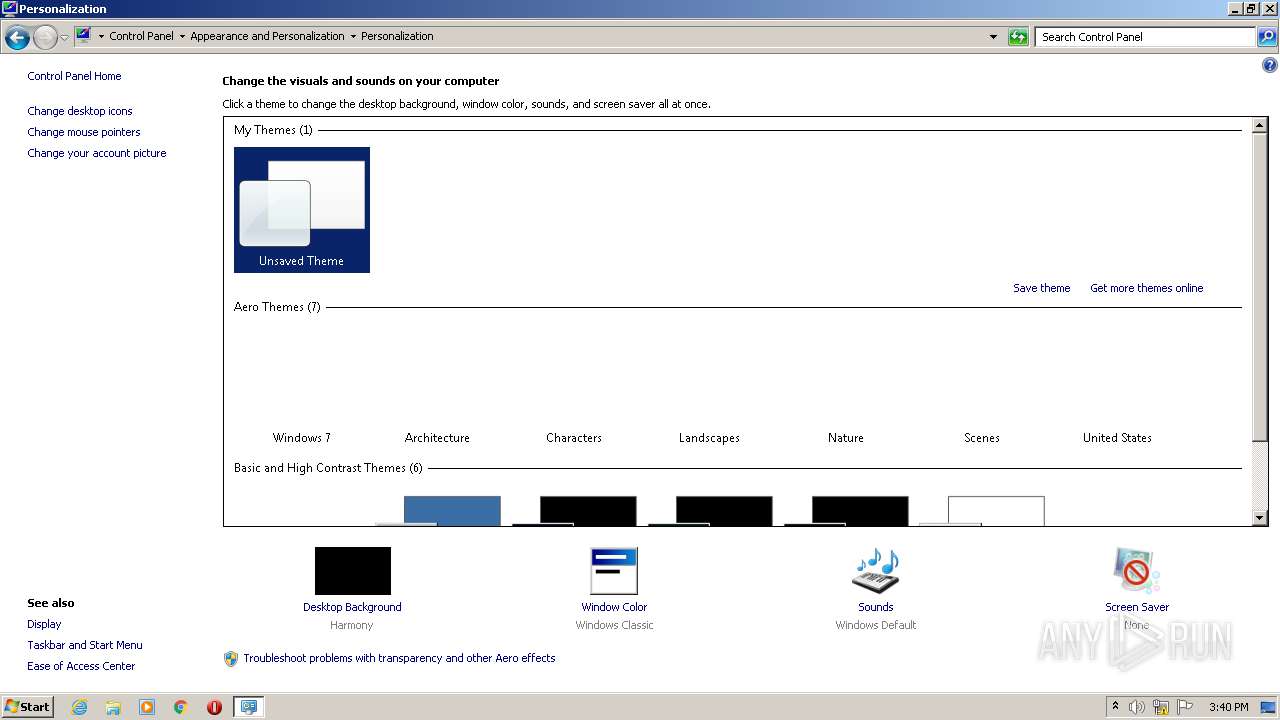This screenshot has height=720, width=1280.
Task: Navigate to Appearance and Personalization breadcrumb
Action: 267,36
